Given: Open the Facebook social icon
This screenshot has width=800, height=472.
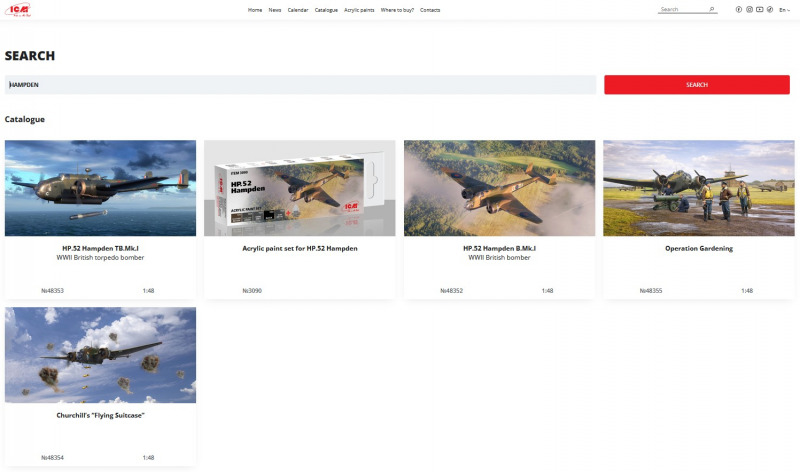Looking at the screenshot, I should (739, 10).
